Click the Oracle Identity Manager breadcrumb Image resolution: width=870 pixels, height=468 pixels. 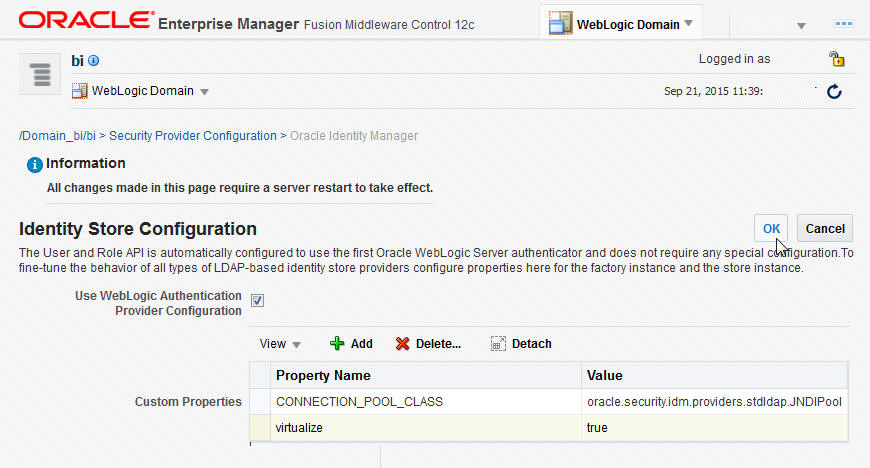pos(354,136)
